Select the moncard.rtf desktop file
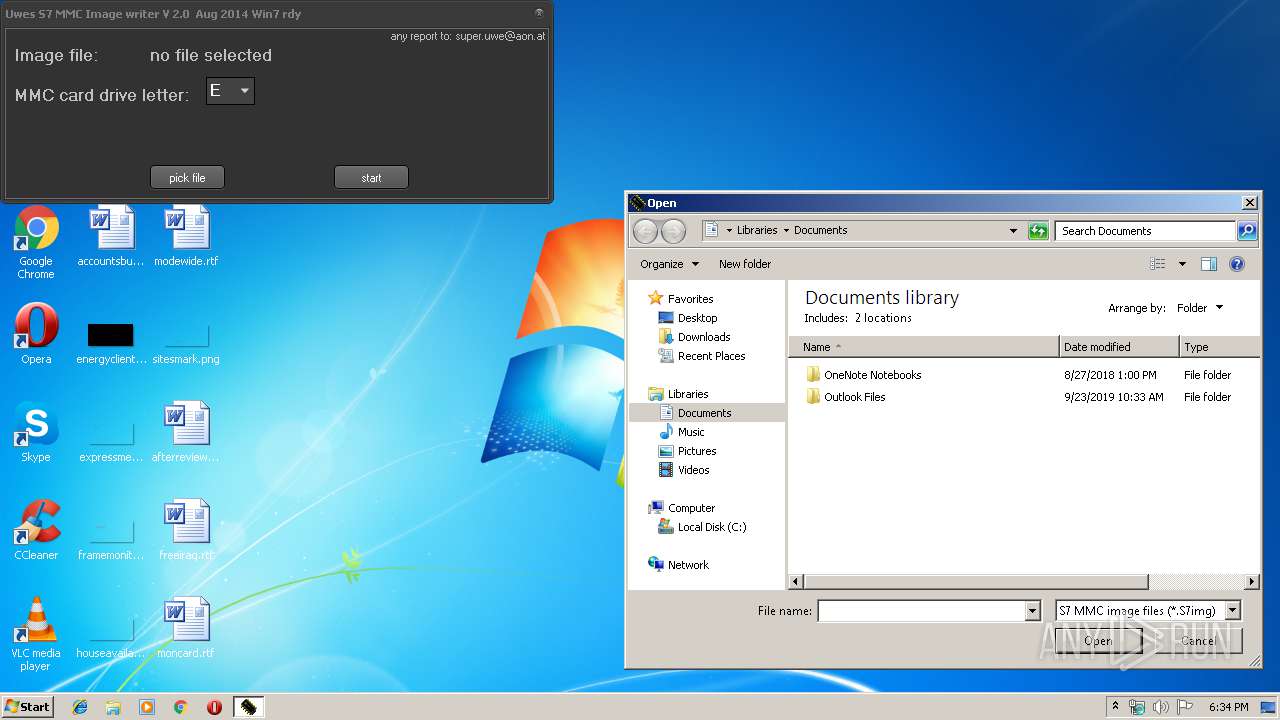Image resolution: width=1280 pixels, height=720 pixels. [x=186, y=629]
